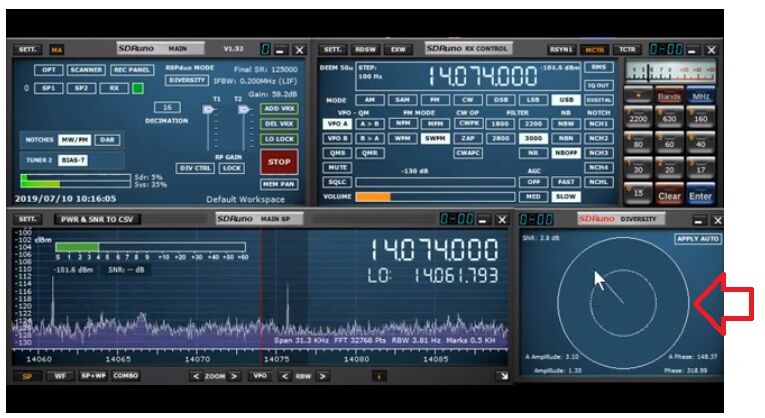
Task: Select the 160 band on keypad
Action: point(701,118)
